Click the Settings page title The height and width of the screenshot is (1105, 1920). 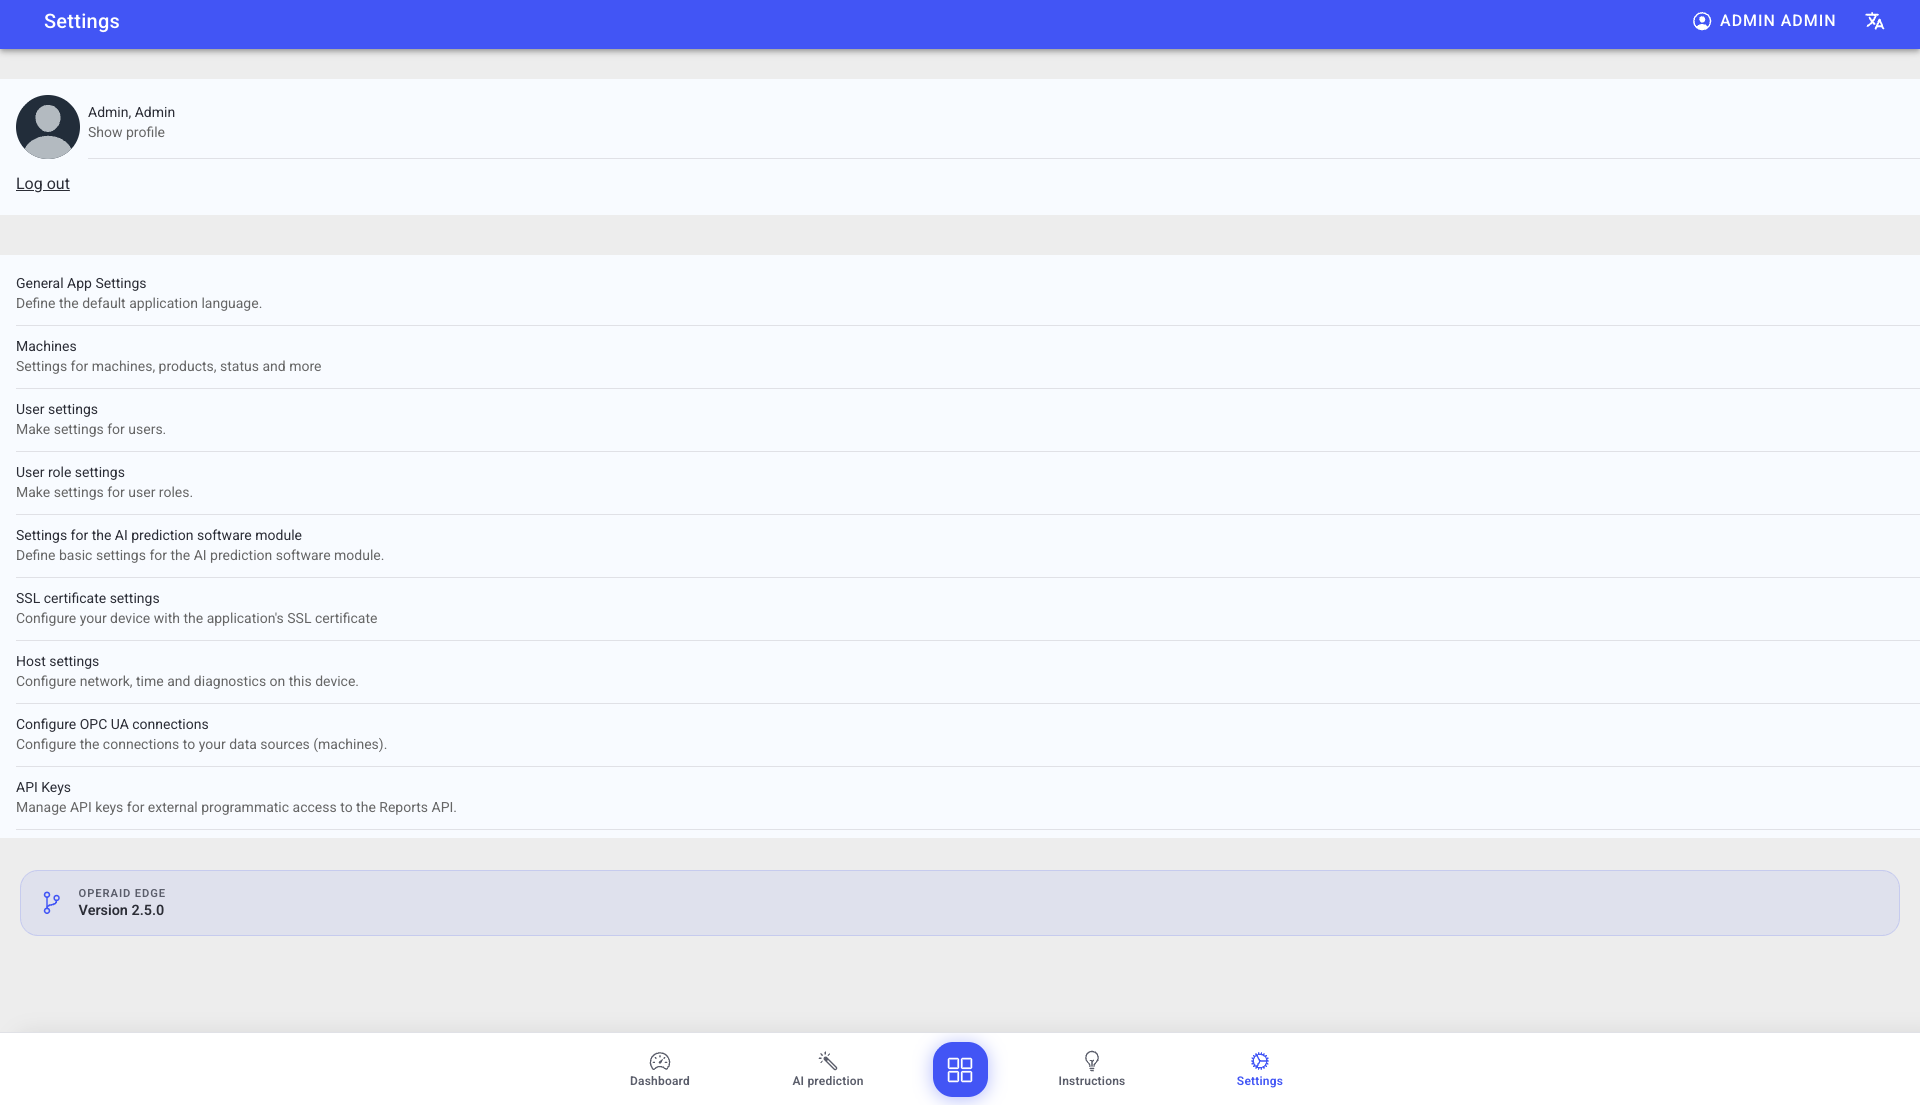coord(82,21)
